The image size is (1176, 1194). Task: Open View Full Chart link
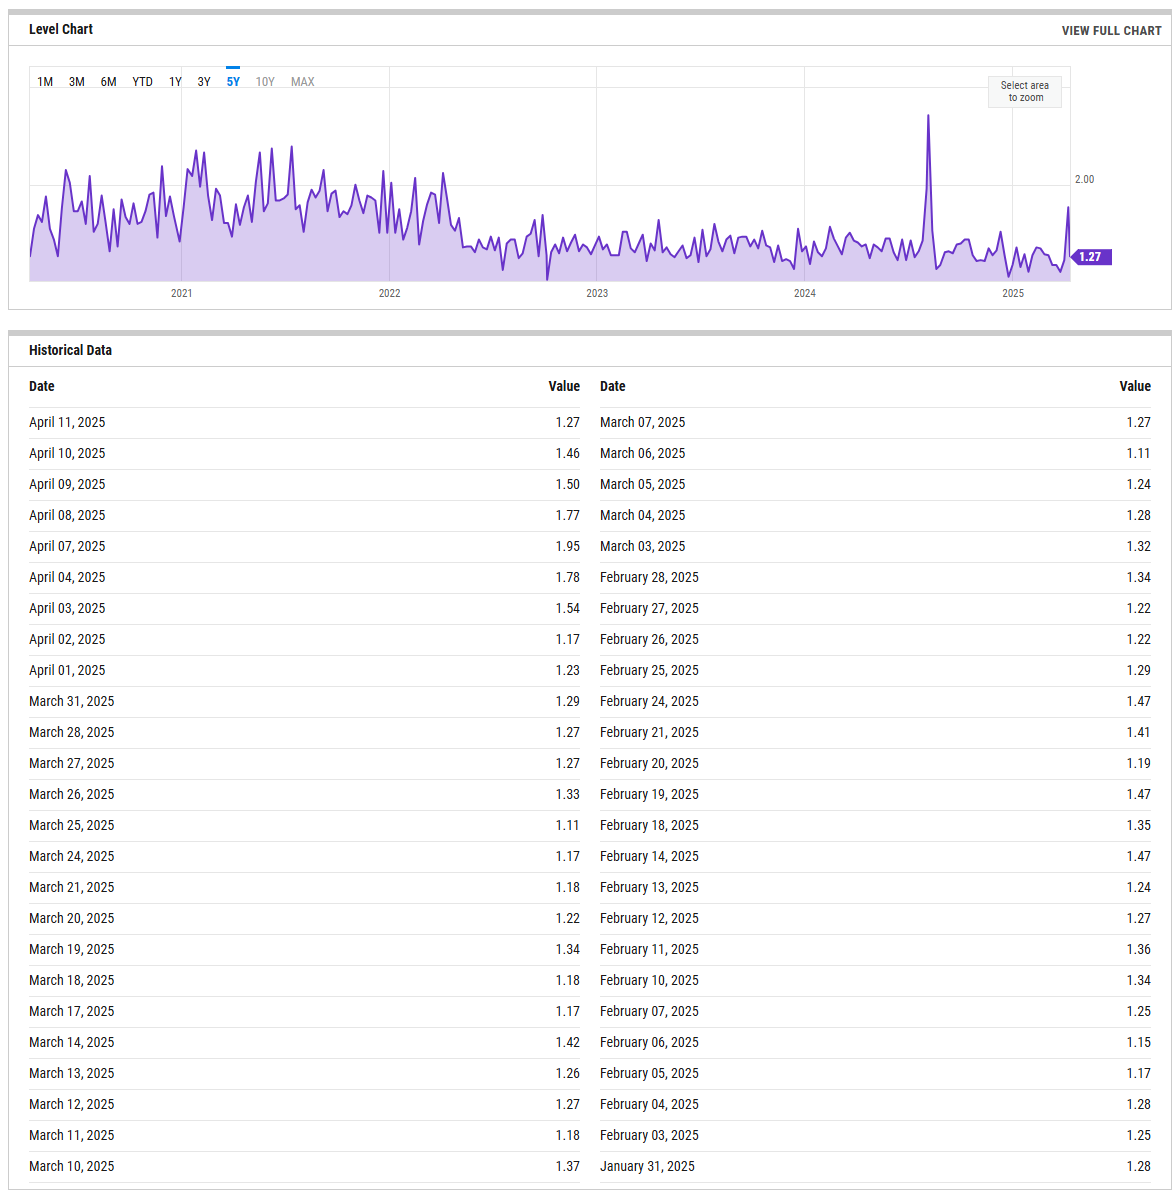(x=1111, y=30)
